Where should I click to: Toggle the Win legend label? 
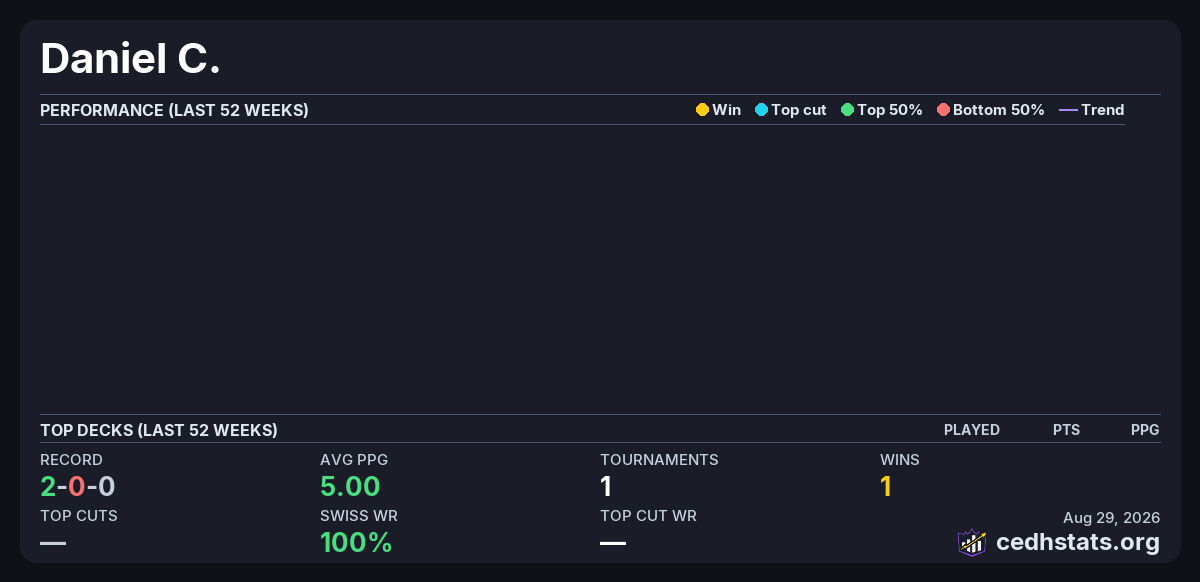coord(727,110)
